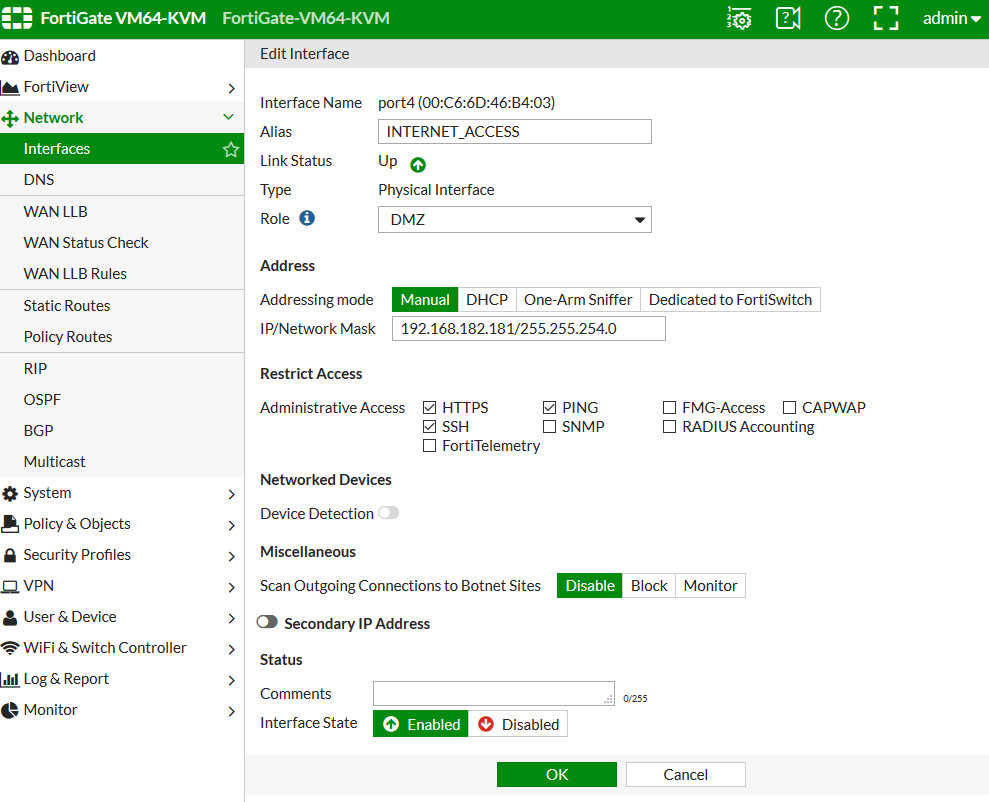Viewport: 989px width, 802px height.
Task: Select DHCP addressing mode
Action: point(487,300)
